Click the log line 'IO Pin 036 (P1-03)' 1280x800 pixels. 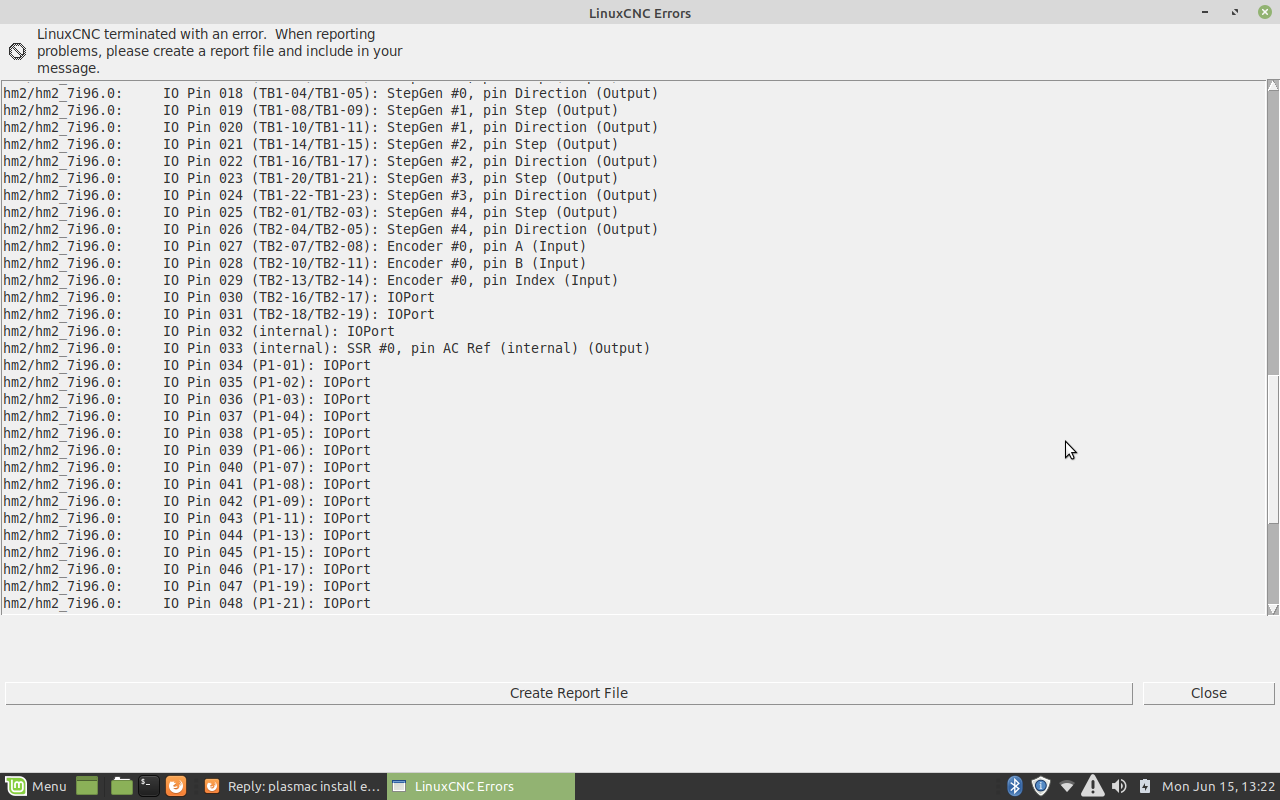click(187, 399)
